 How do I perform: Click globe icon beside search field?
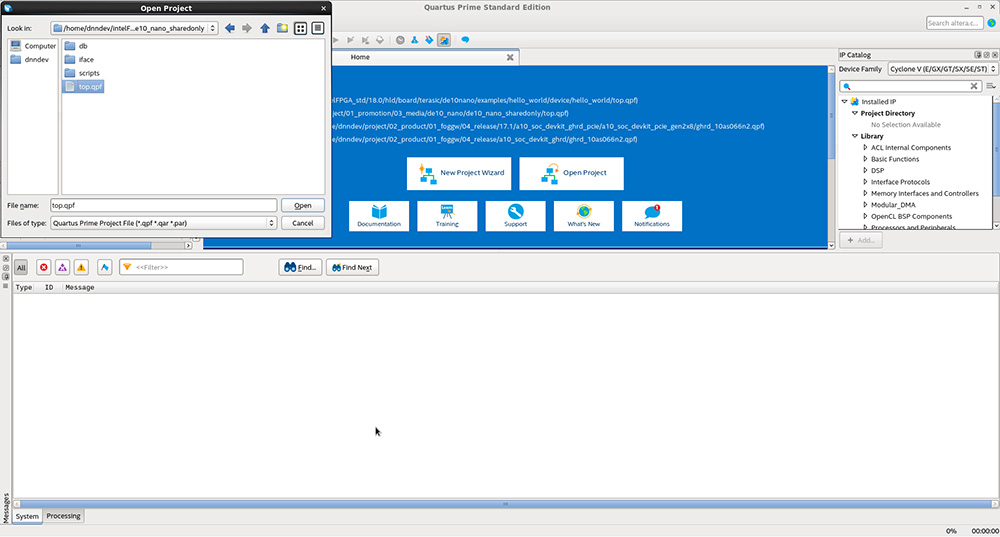[992, 23]
